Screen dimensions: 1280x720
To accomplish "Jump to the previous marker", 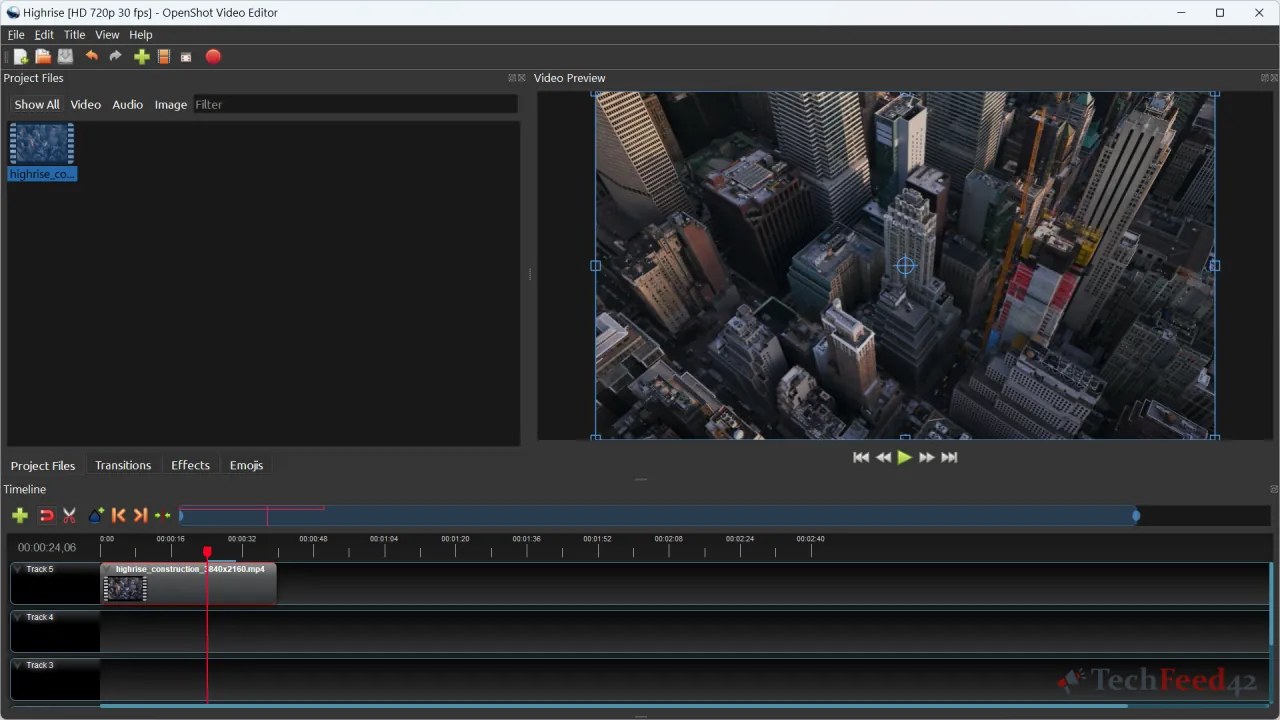I will (x=118, y=515).
